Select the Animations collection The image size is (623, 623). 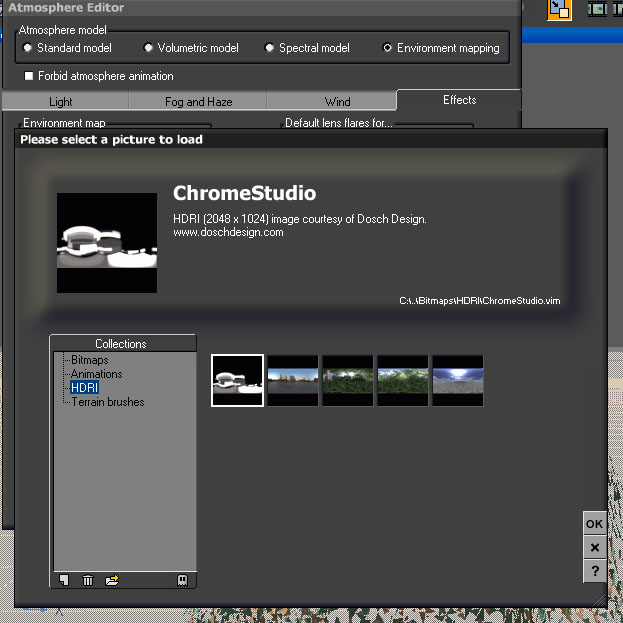point(97,374)
